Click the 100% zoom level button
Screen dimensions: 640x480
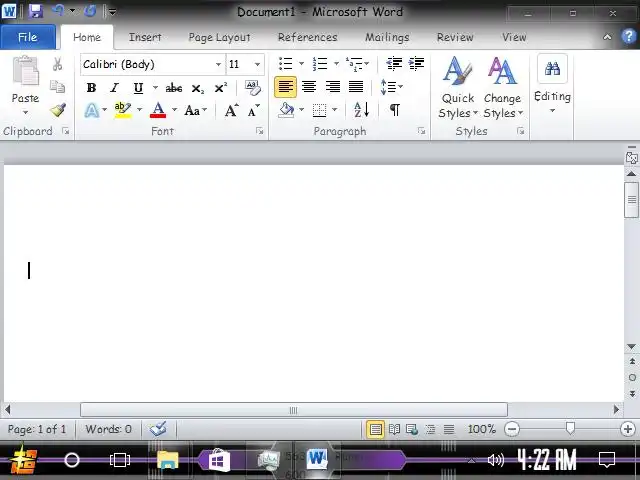click(x=482, y=429)
